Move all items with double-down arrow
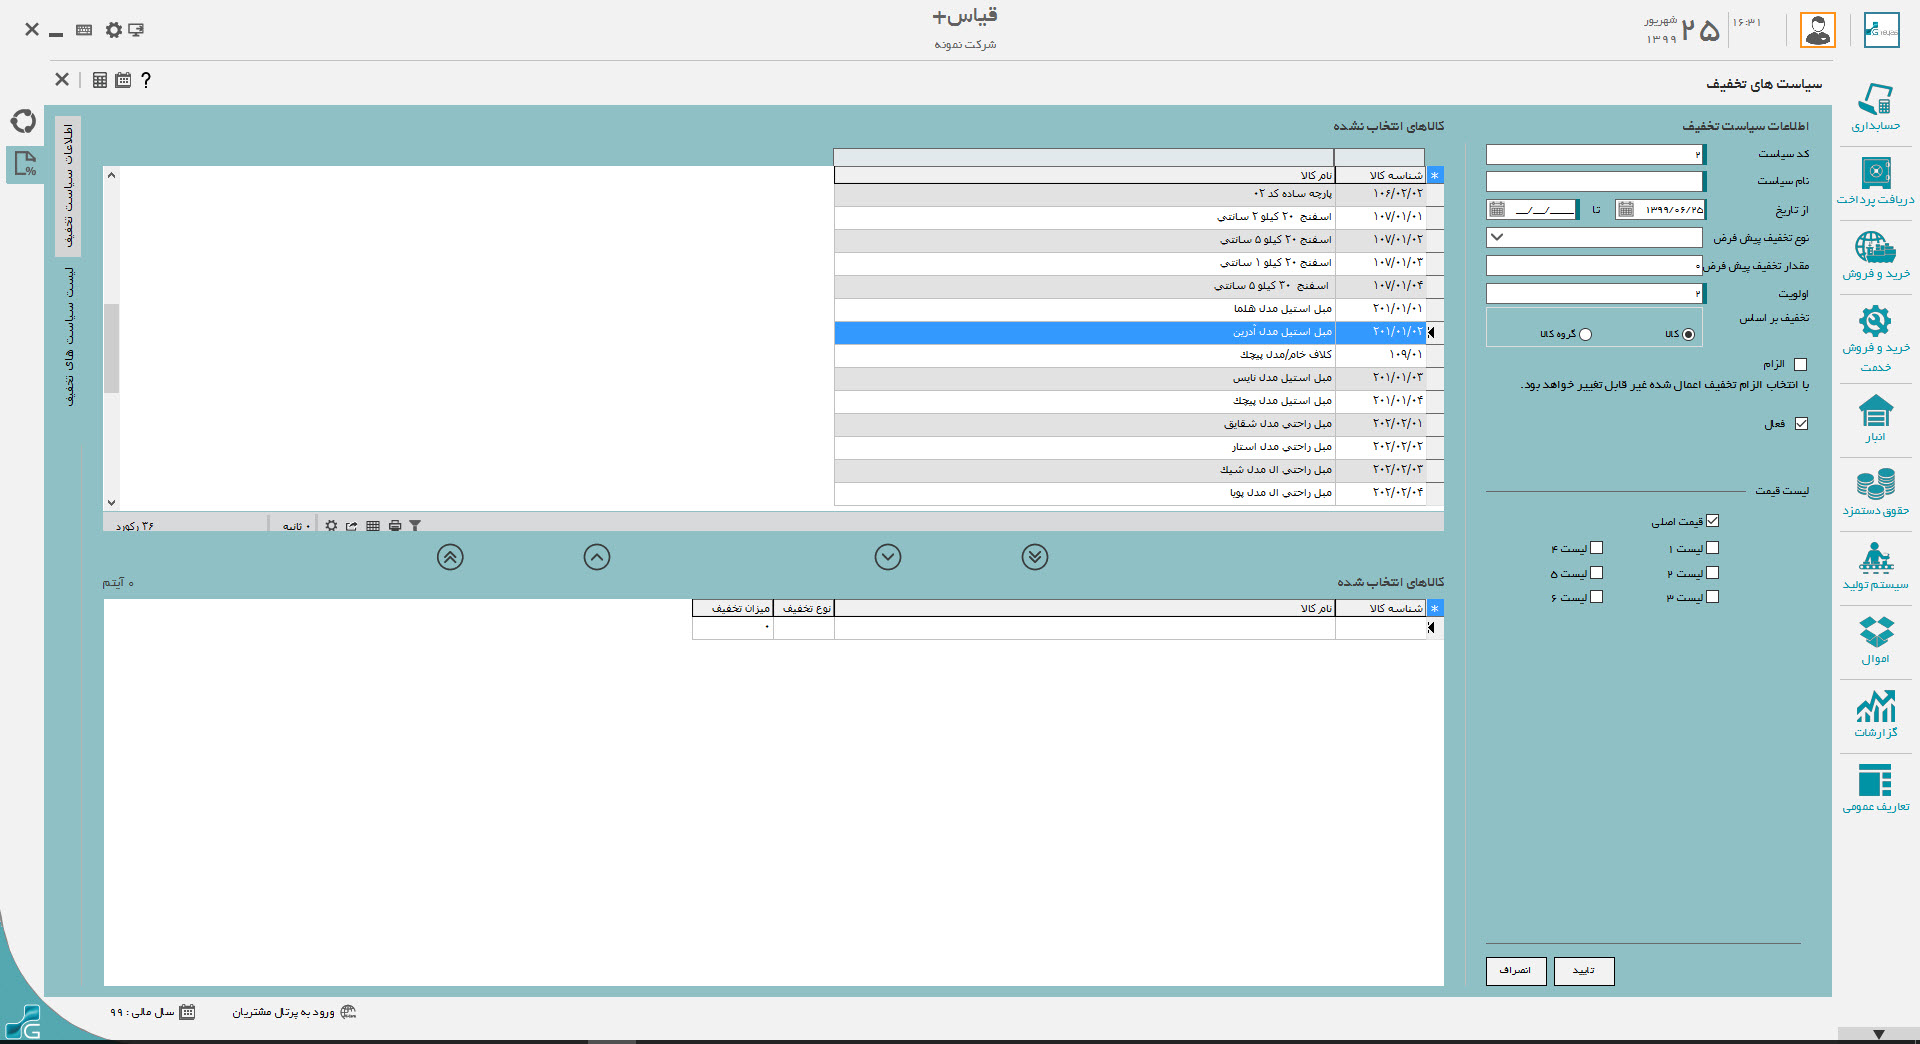Viewport: 1920px width, 1044px height. tap(1035, 557)
